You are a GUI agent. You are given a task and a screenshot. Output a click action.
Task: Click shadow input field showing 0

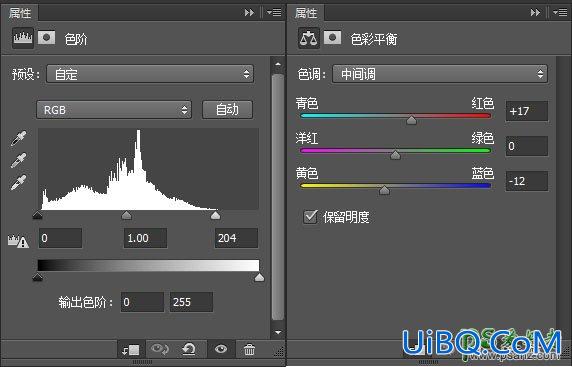click(60, 238)
